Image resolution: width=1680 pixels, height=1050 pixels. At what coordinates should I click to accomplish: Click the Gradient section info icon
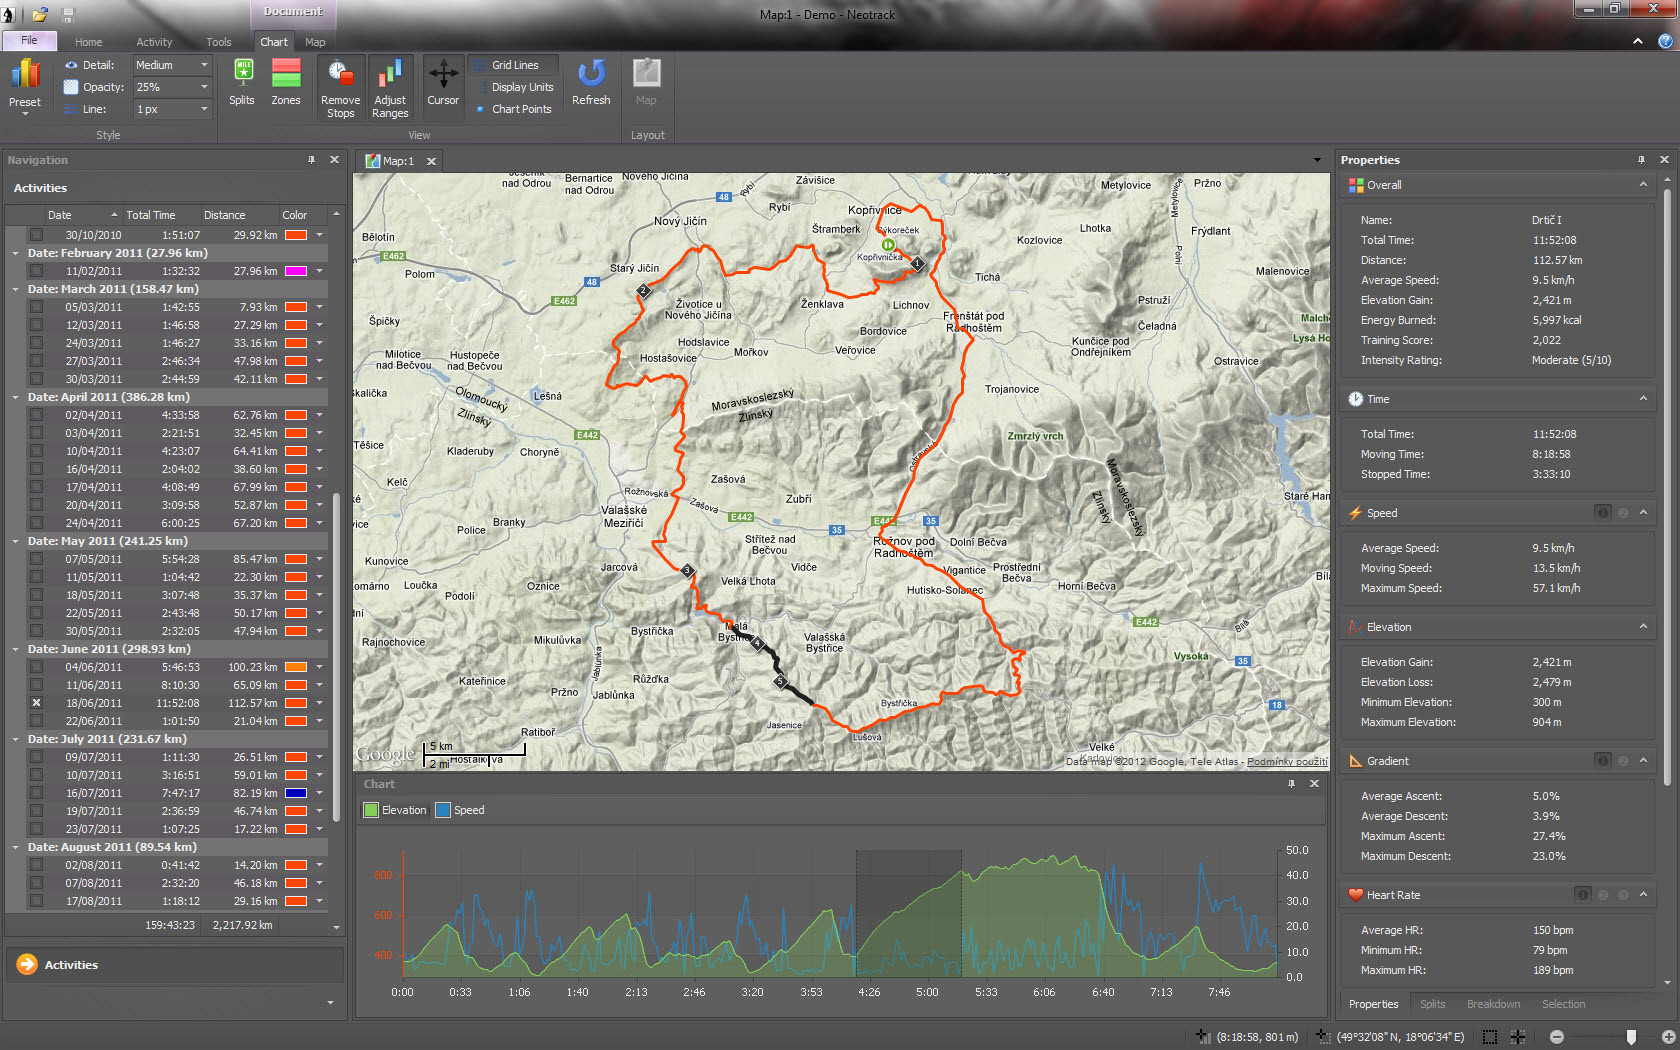(1603, 761)
